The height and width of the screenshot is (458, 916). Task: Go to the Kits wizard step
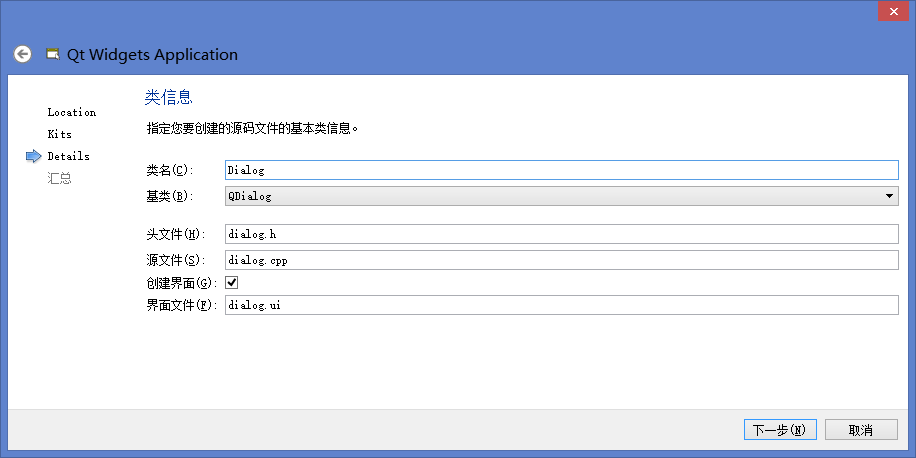click(59, 134)
